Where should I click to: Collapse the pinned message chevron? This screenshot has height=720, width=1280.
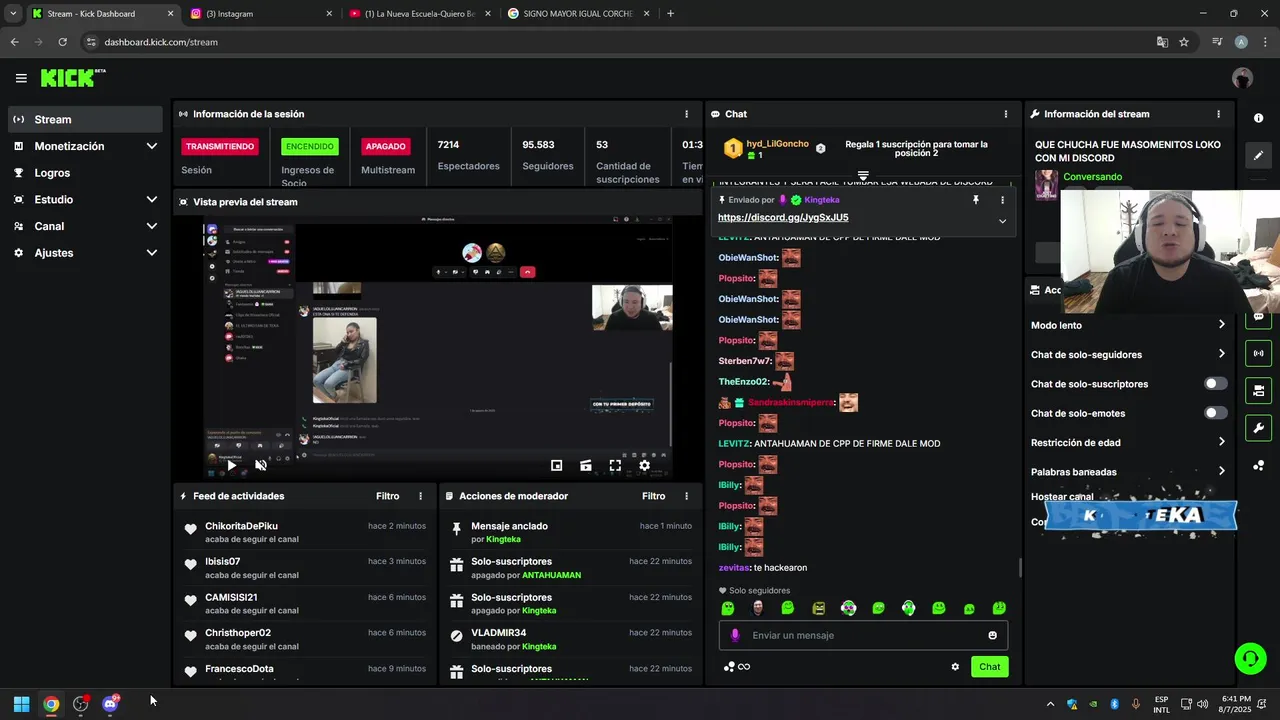(1002, 221)
